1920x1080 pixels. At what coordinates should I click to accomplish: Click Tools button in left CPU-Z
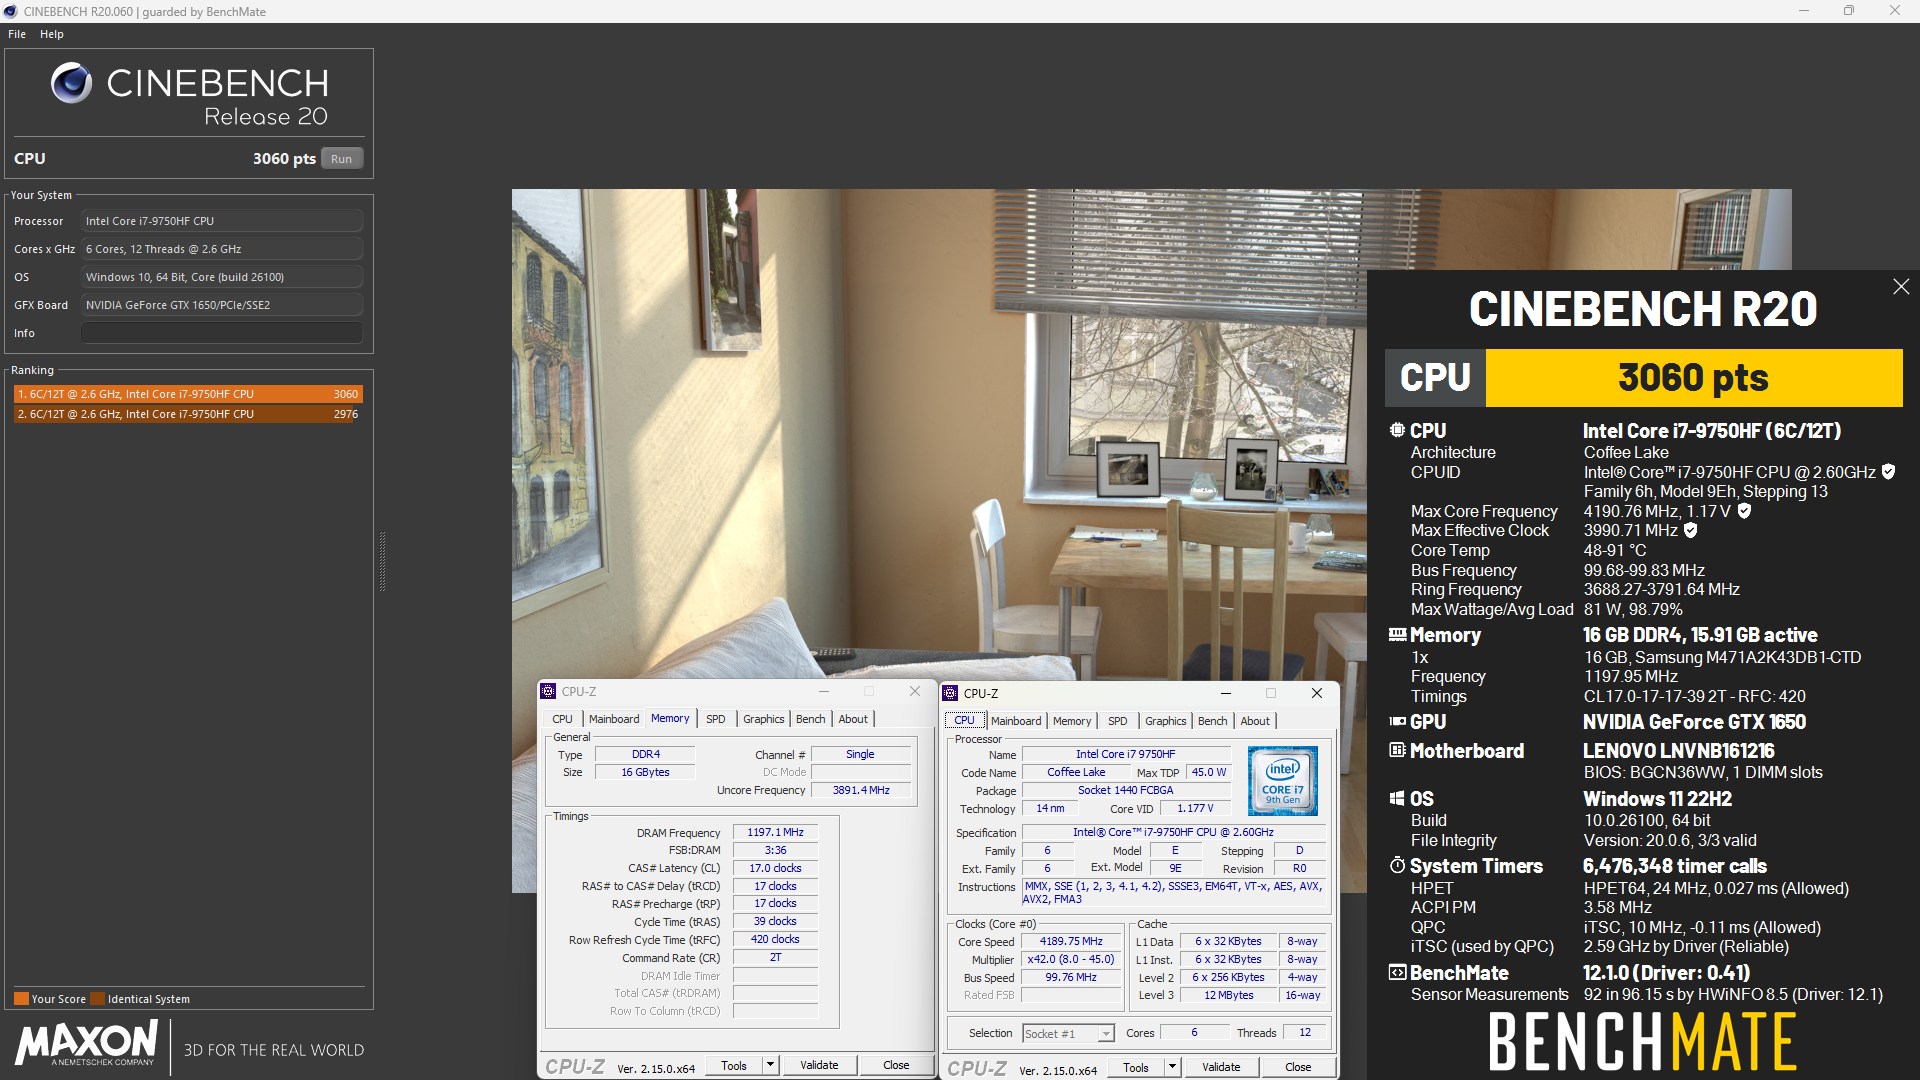click(x=734, y=1065)
